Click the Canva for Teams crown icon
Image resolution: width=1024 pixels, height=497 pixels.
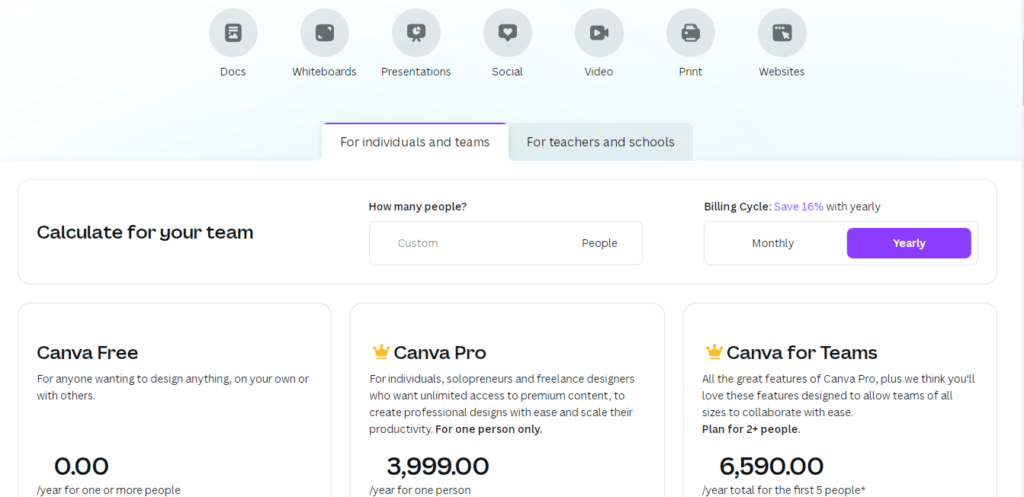coord(713,352)
